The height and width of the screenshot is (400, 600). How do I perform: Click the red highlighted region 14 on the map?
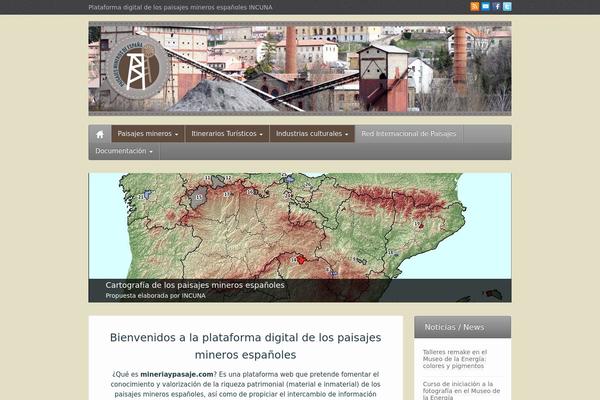[302, 260]
